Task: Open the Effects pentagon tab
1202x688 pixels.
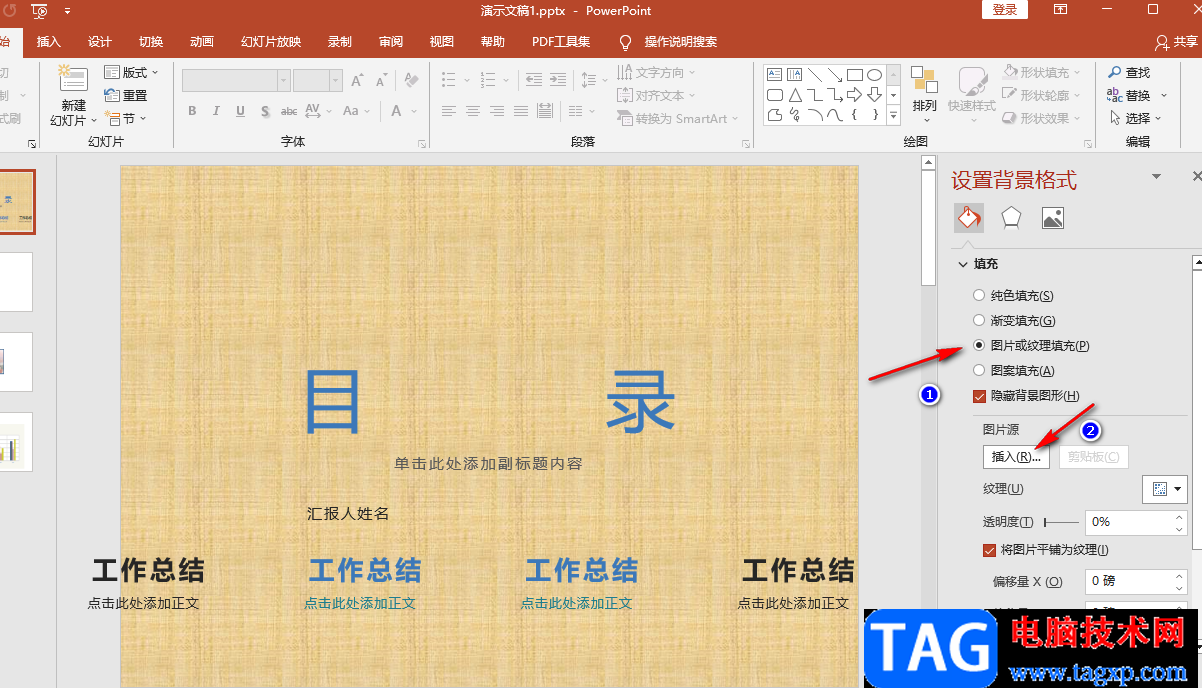Action: tap(1011, 217)
